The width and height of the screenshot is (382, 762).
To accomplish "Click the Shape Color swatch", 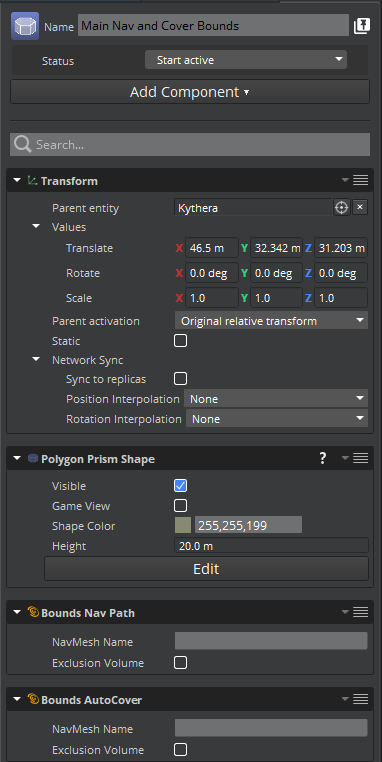I will [x=183, y=525].
